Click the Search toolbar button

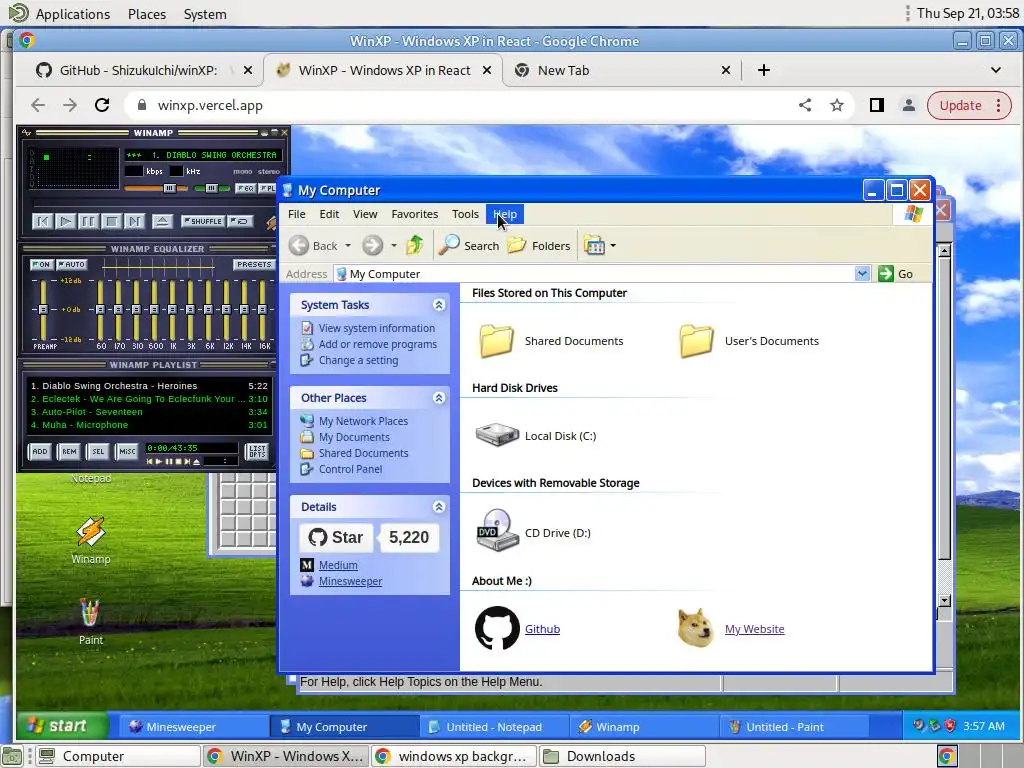point(470,246)
